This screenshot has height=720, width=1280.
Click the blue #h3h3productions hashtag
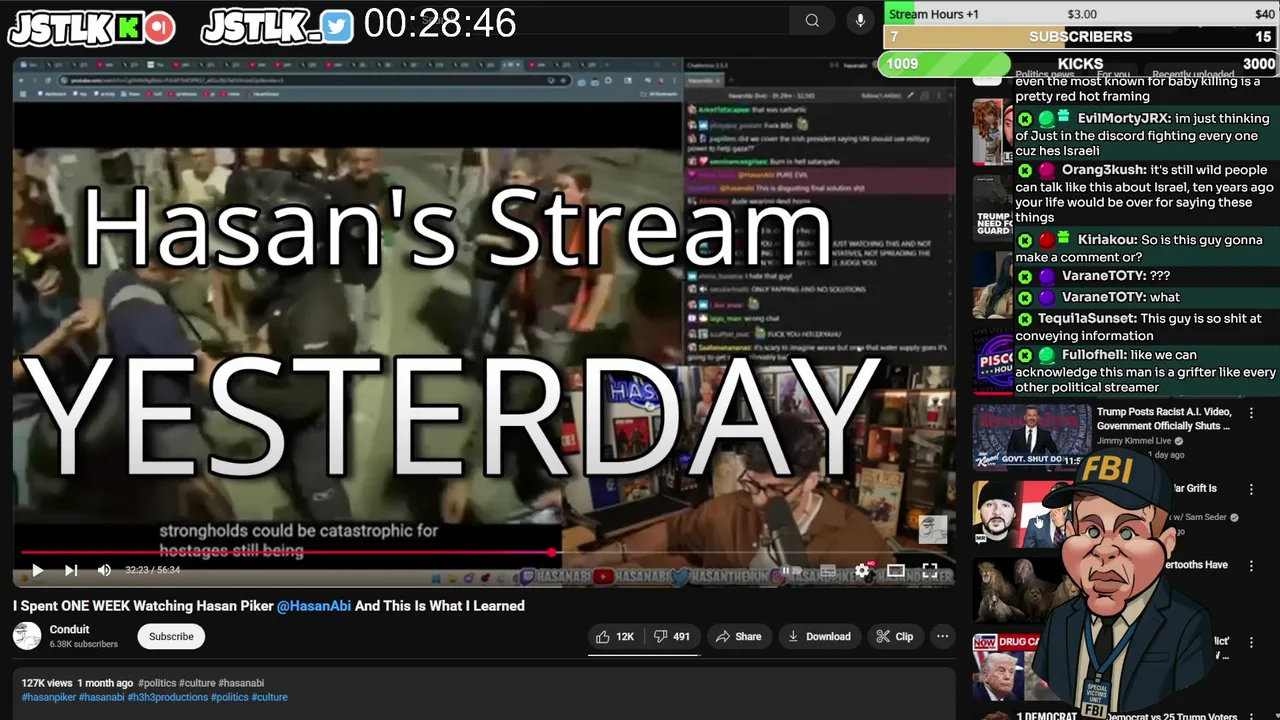[x=168, y=697]
